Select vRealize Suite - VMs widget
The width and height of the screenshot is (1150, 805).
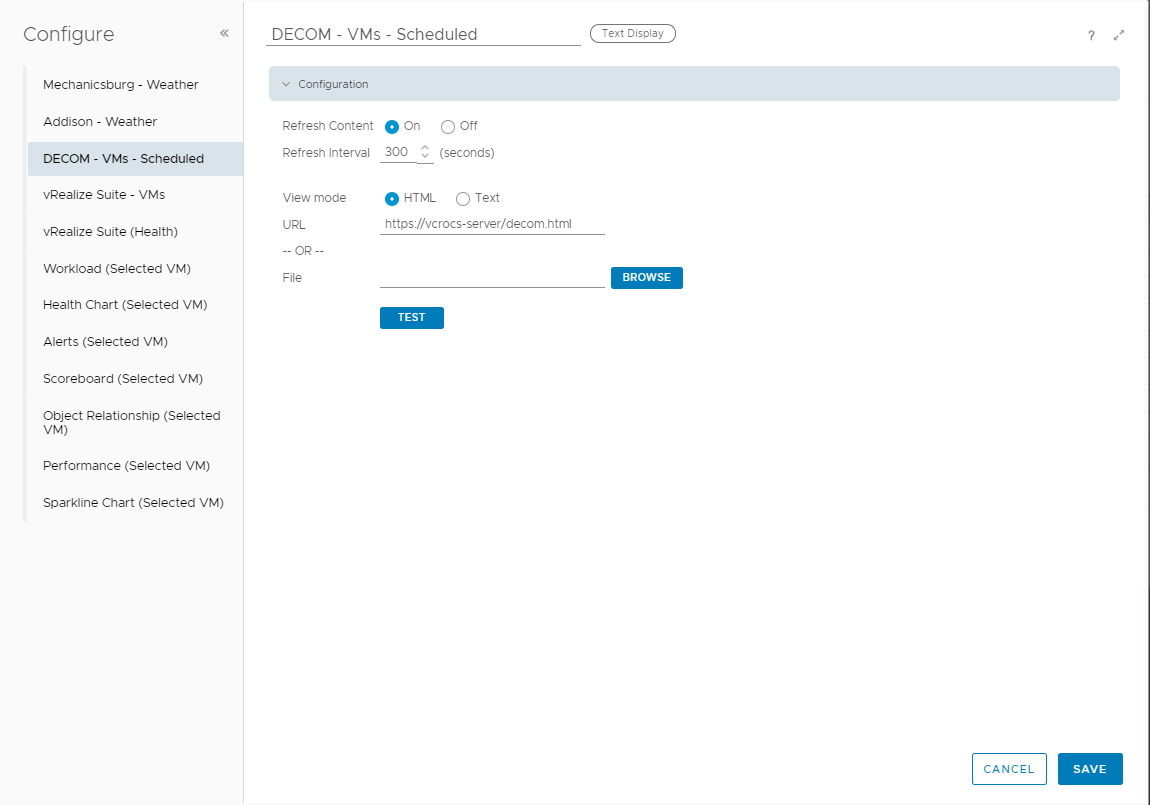tap(104, 195)
